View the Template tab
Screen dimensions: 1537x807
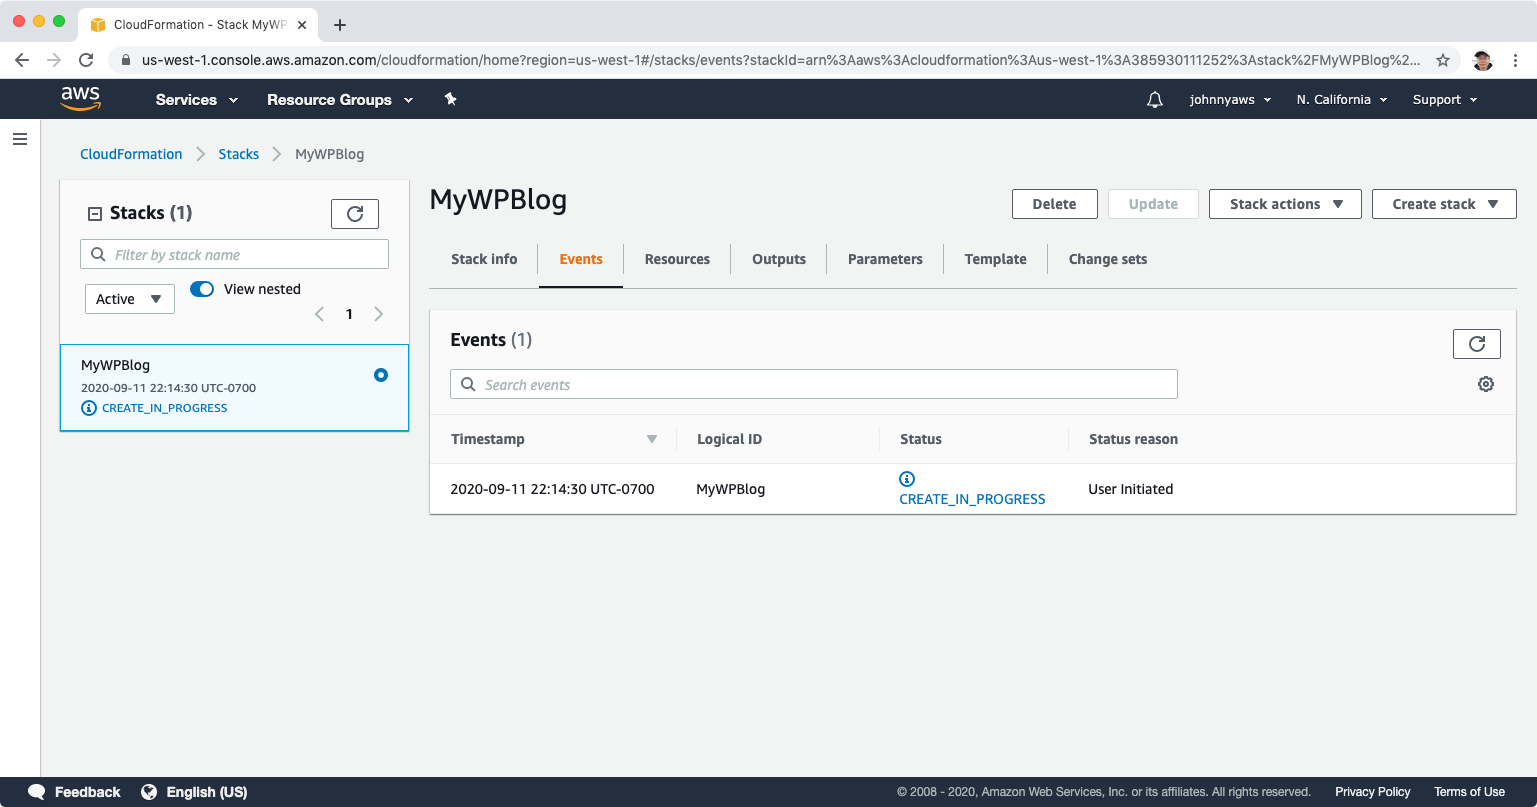pos(995,259)
